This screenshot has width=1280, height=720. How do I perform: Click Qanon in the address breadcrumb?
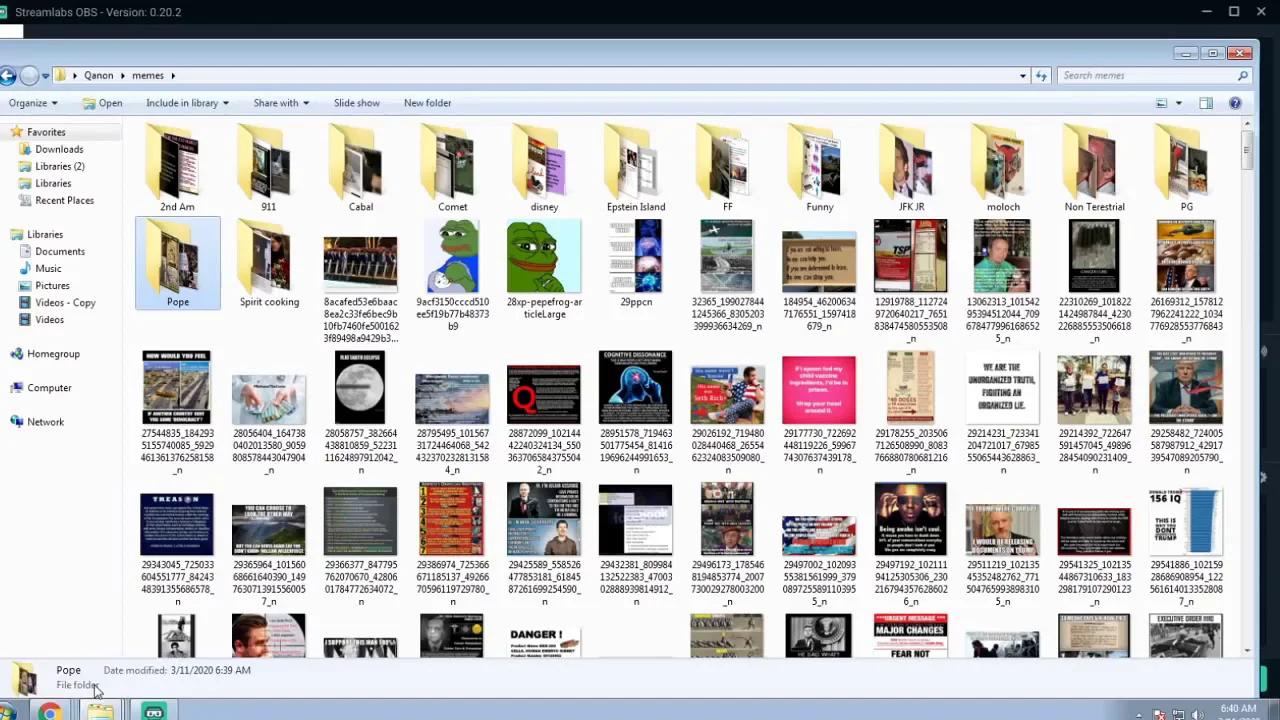[x=98, y=76]
